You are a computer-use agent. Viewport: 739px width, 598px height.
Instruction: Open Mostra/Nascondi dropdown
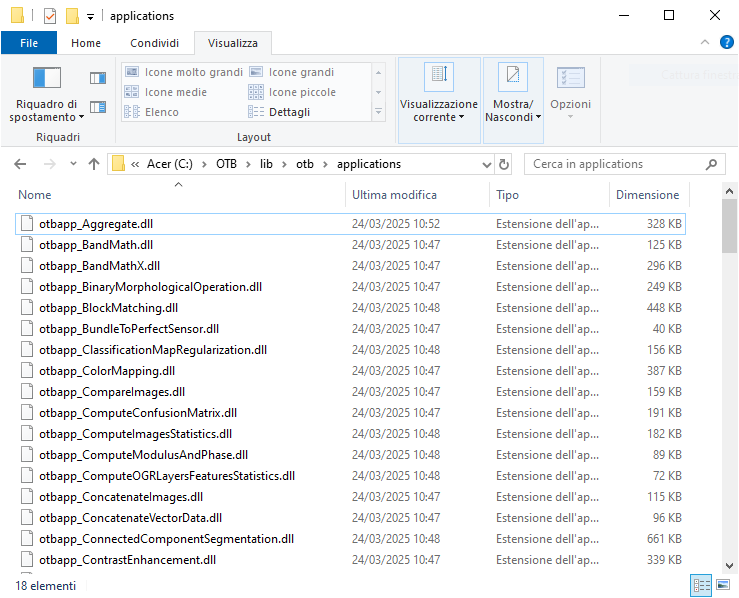(x=513, y=100)
